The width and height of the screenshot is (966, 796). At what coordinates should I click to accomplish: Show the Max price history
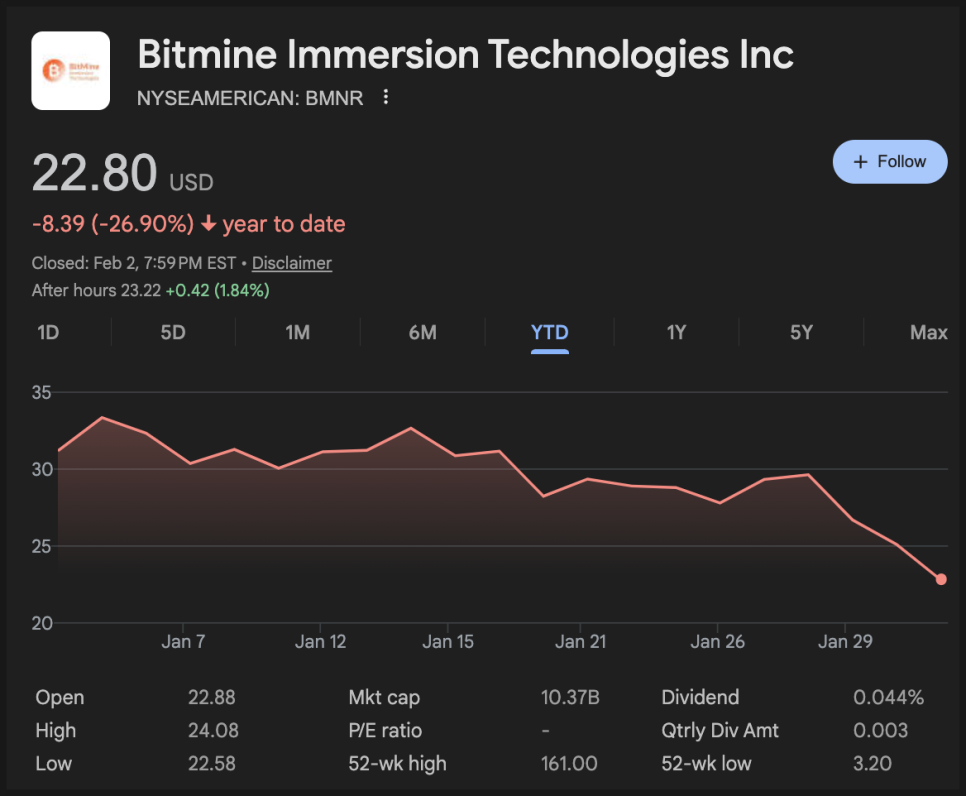point(928,332)
